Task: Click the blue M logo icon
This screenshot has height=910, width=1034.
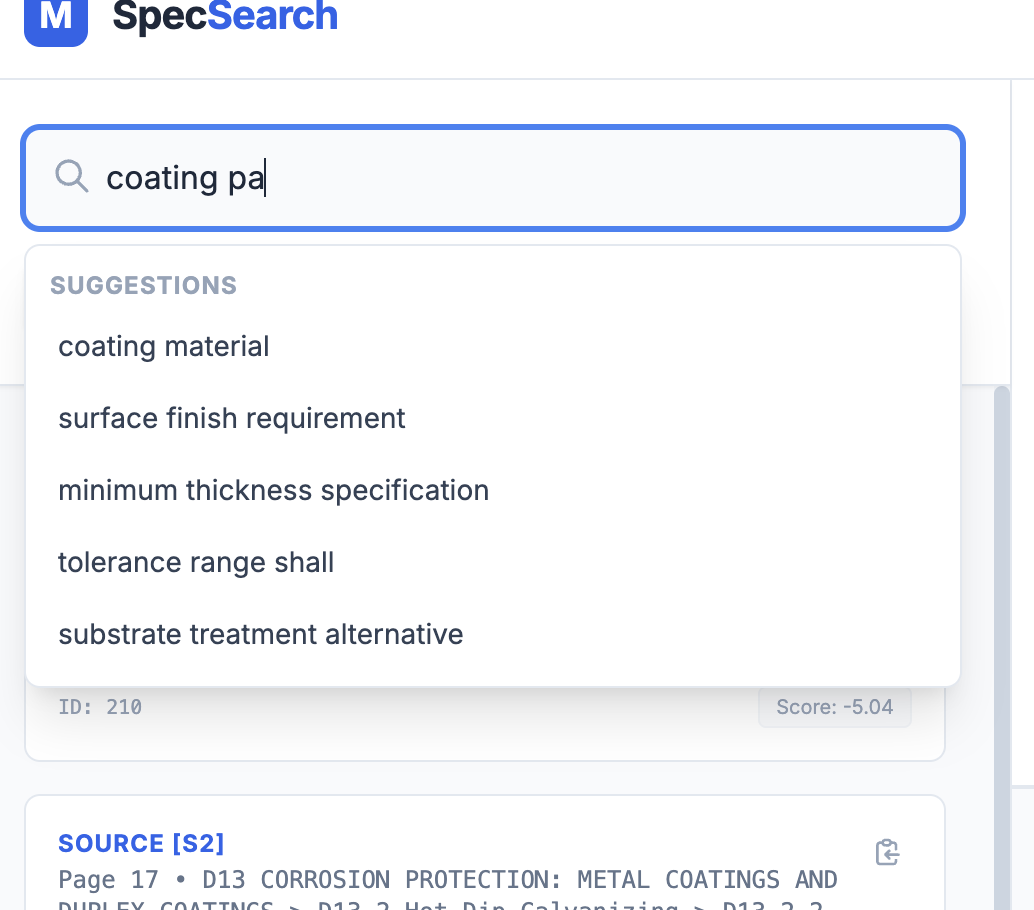Action: tap(55, 18)
